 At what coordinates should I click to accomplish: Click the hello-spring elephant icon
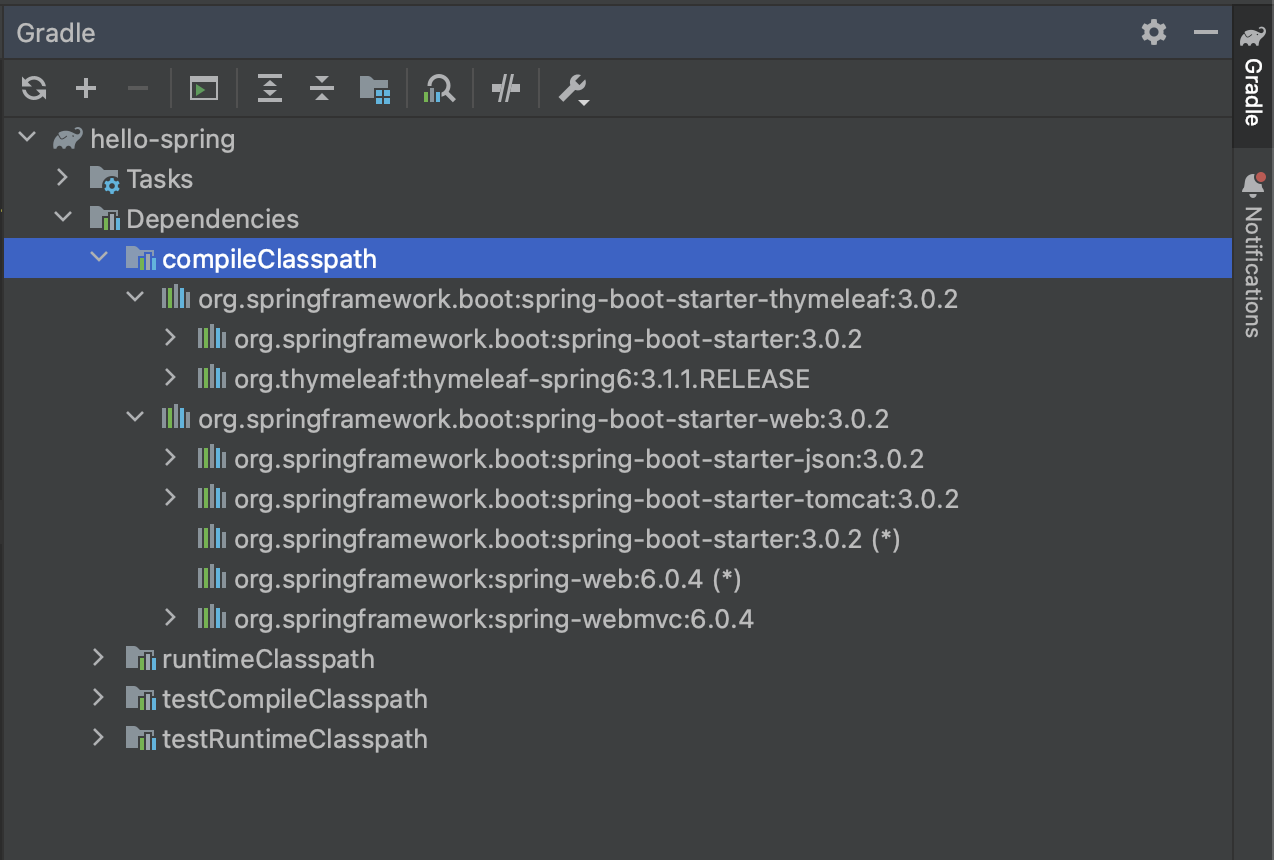pos(68,138)
